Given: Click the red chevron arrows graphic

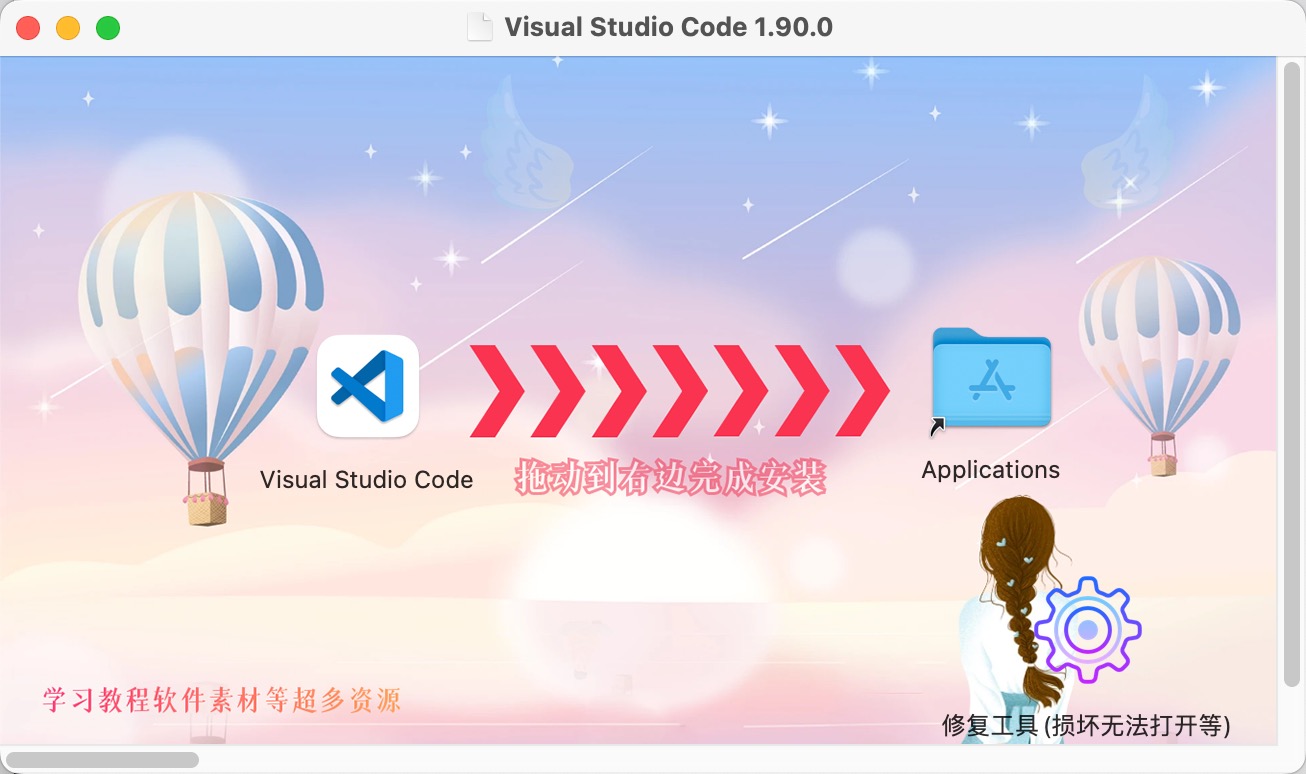Looking at the screenshot, I should [679, 390].
